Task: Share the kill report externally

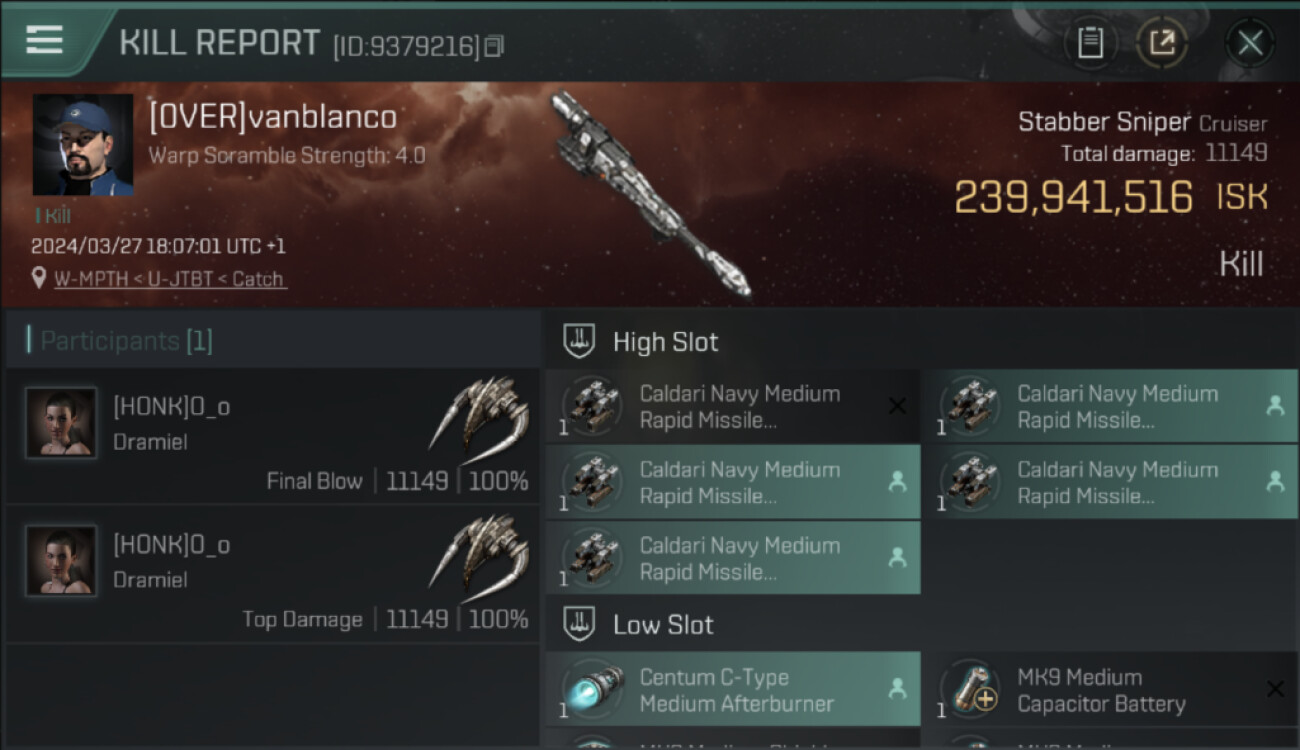Action: tap(1162, 43)
